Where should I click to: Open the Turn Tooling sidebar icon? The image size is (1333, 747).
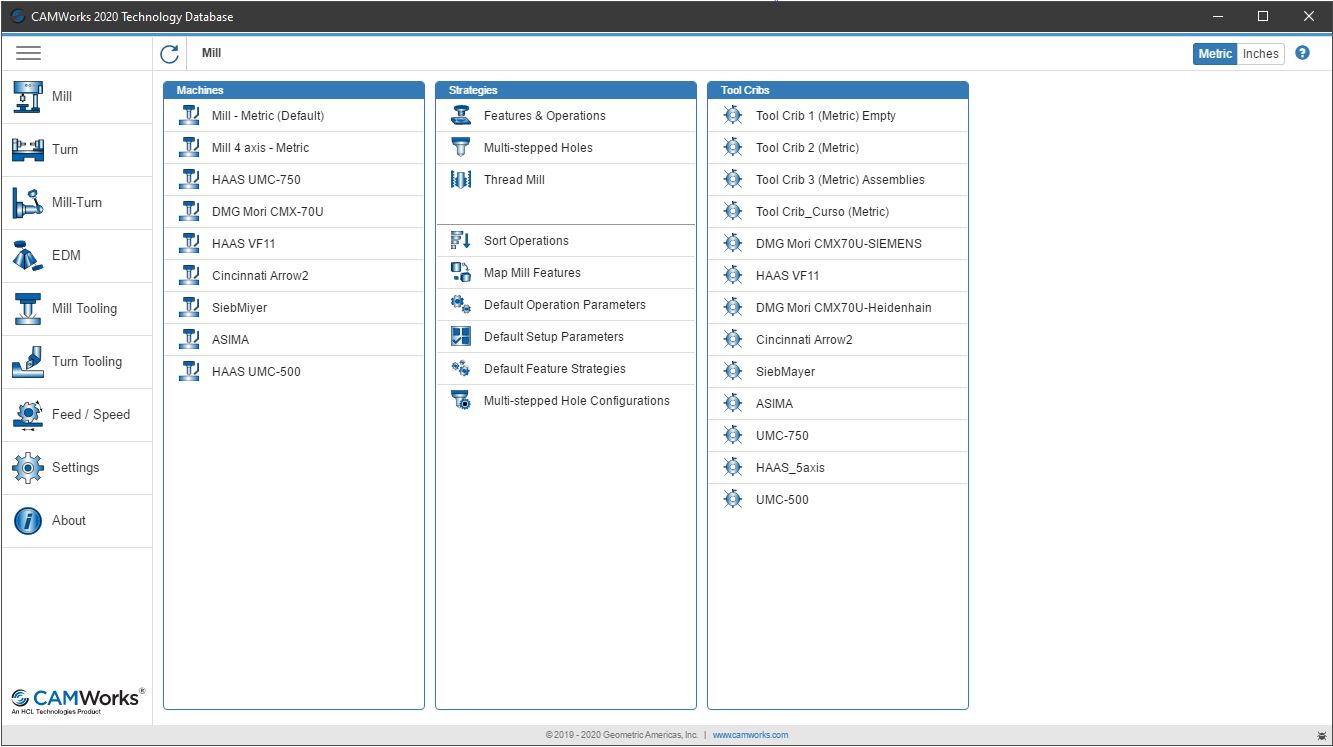pos(28,362)
